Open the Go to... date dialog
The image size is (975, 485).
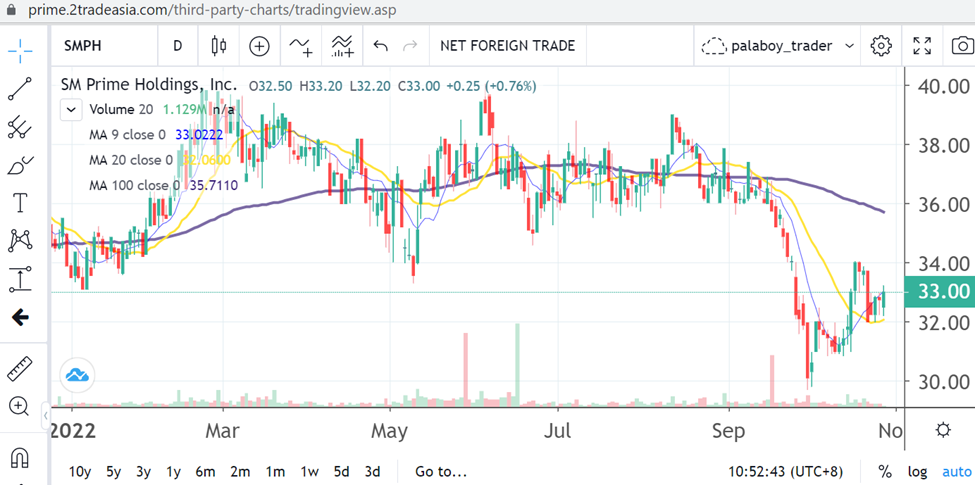pos(441,471)
